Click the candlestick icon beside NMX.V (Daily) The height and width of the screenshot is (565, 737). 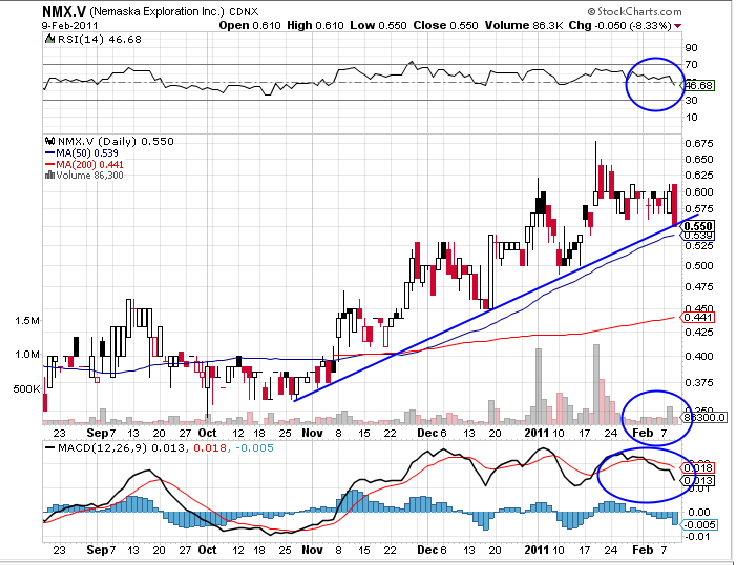(x=50, y=141)
